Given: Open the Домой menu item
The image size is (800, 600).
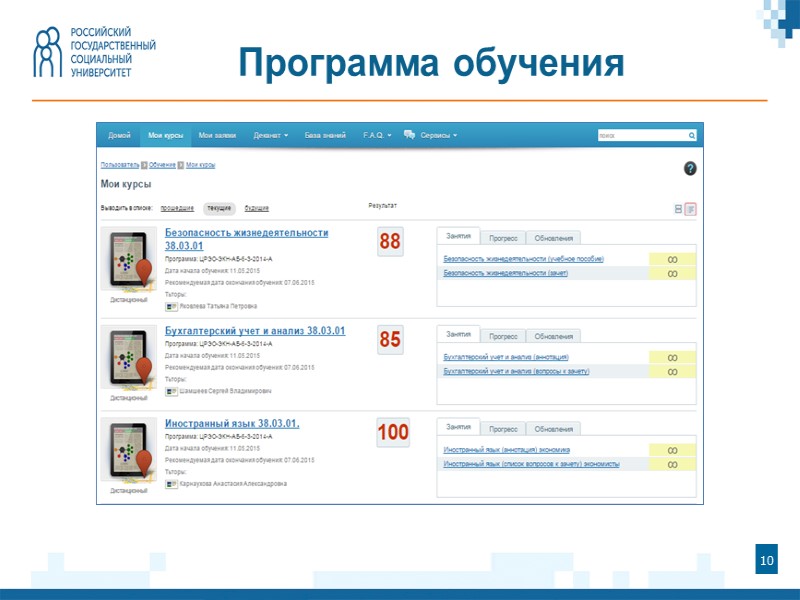Looking at the screenshot, I should click(x=119, y=135).
